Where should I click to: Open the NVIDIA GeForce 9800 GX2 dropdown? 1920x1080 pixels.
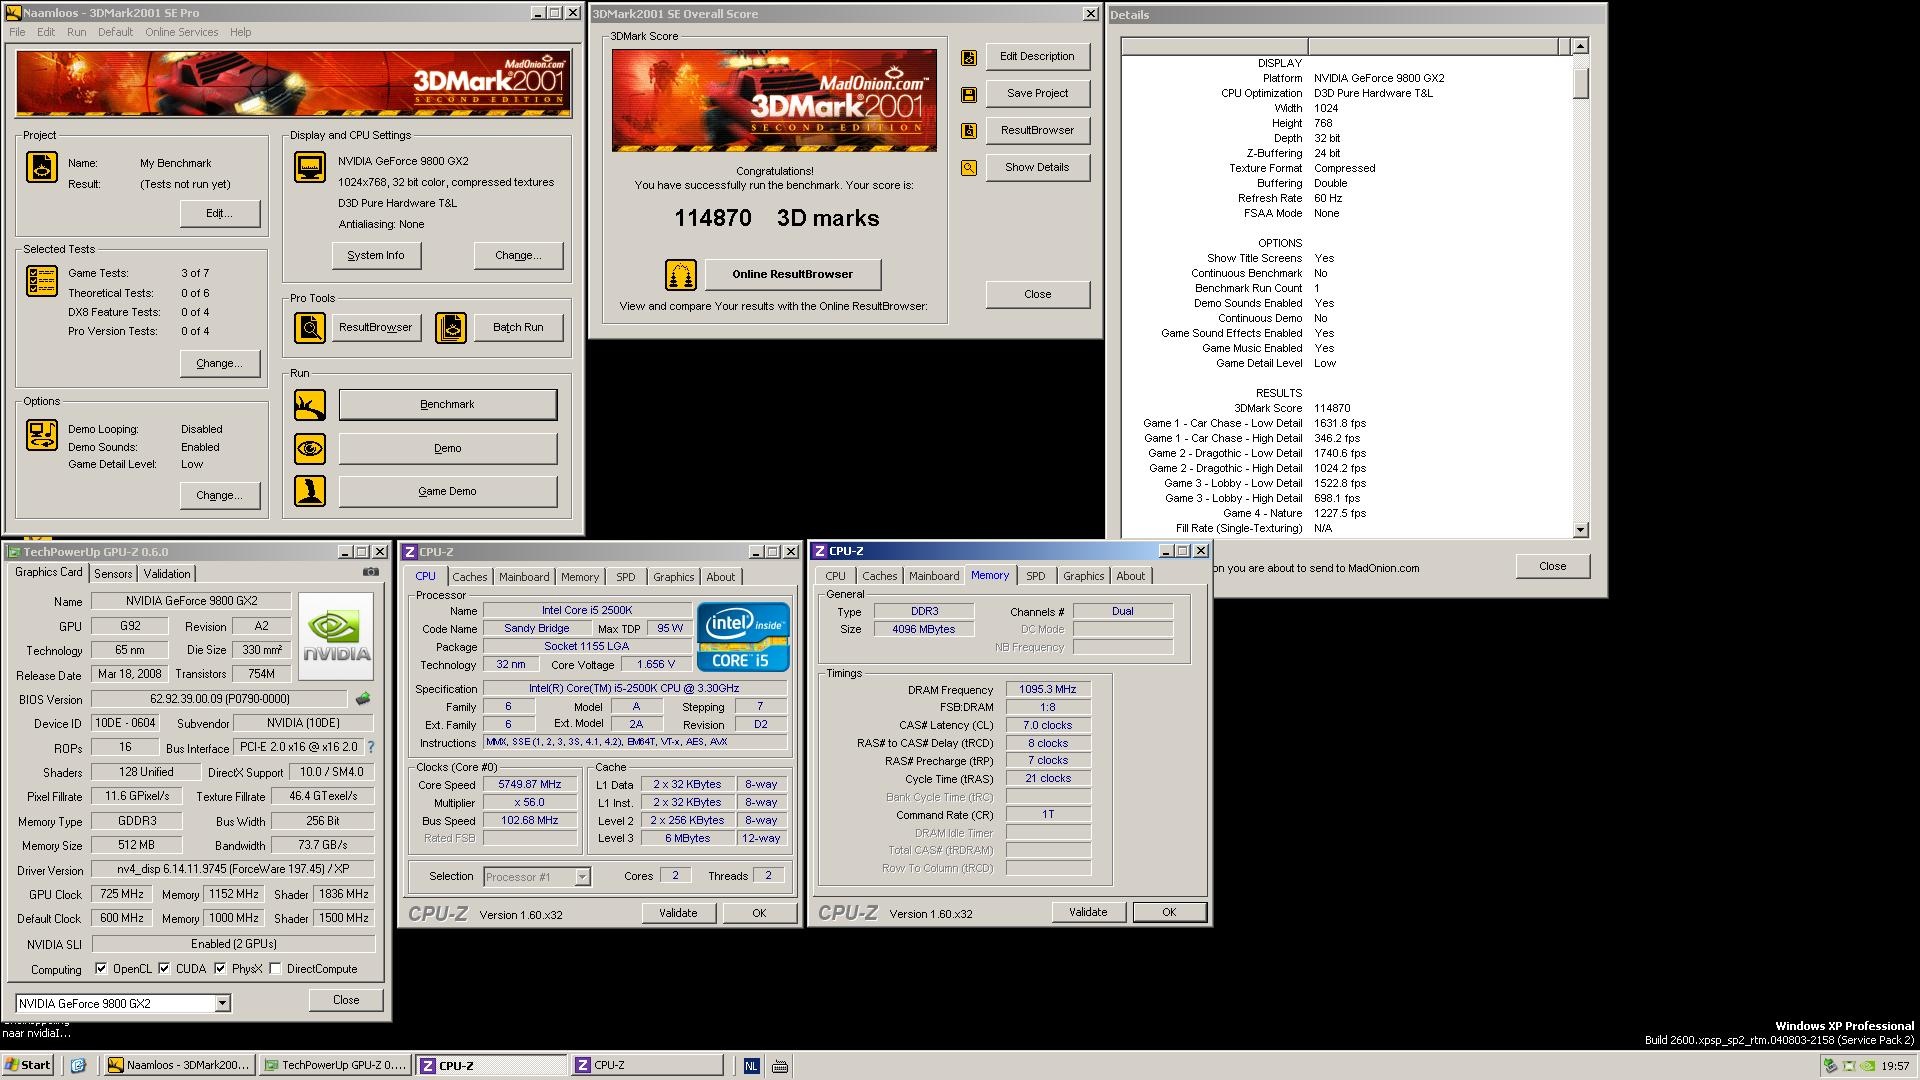(x=222, y=1003)
